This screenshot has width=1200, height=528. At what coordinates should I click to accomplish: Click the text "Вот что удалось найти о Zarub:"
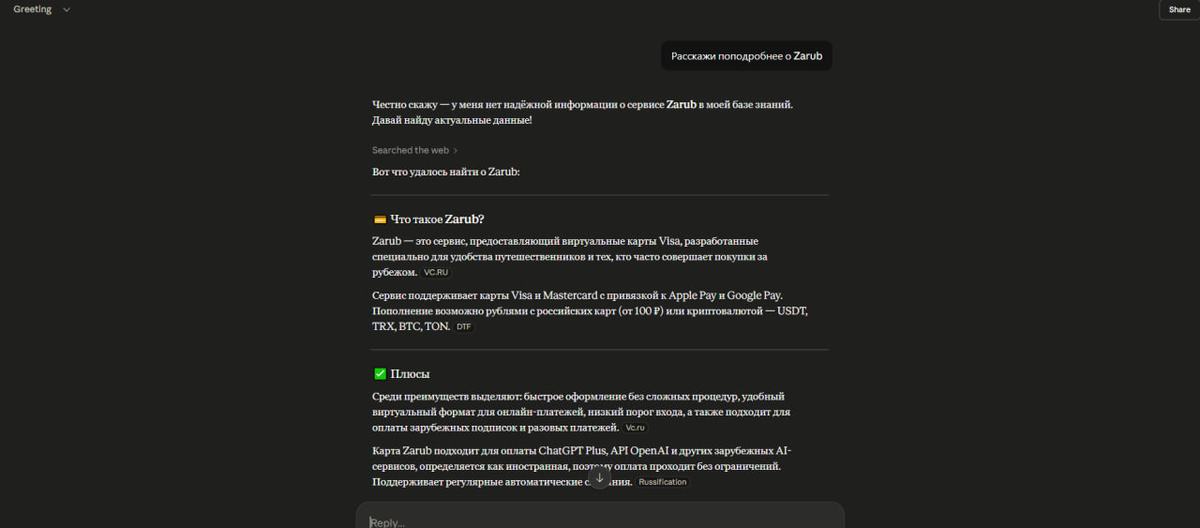pyautogui.click(x=446, y=172)
